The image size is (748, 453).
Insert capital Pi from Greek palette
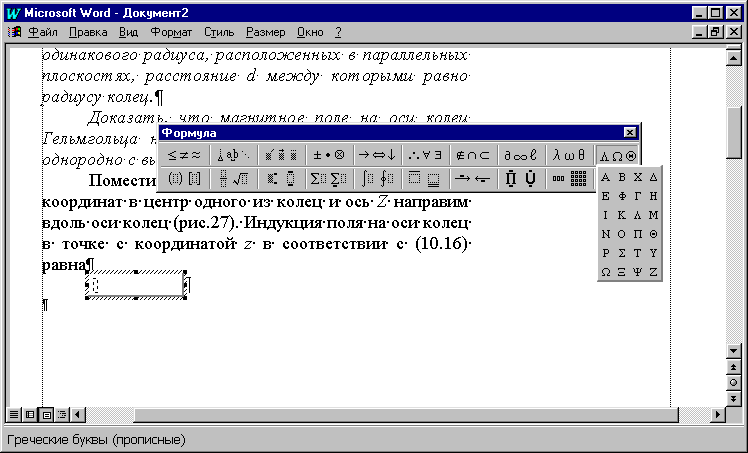[x=638, y=234]
